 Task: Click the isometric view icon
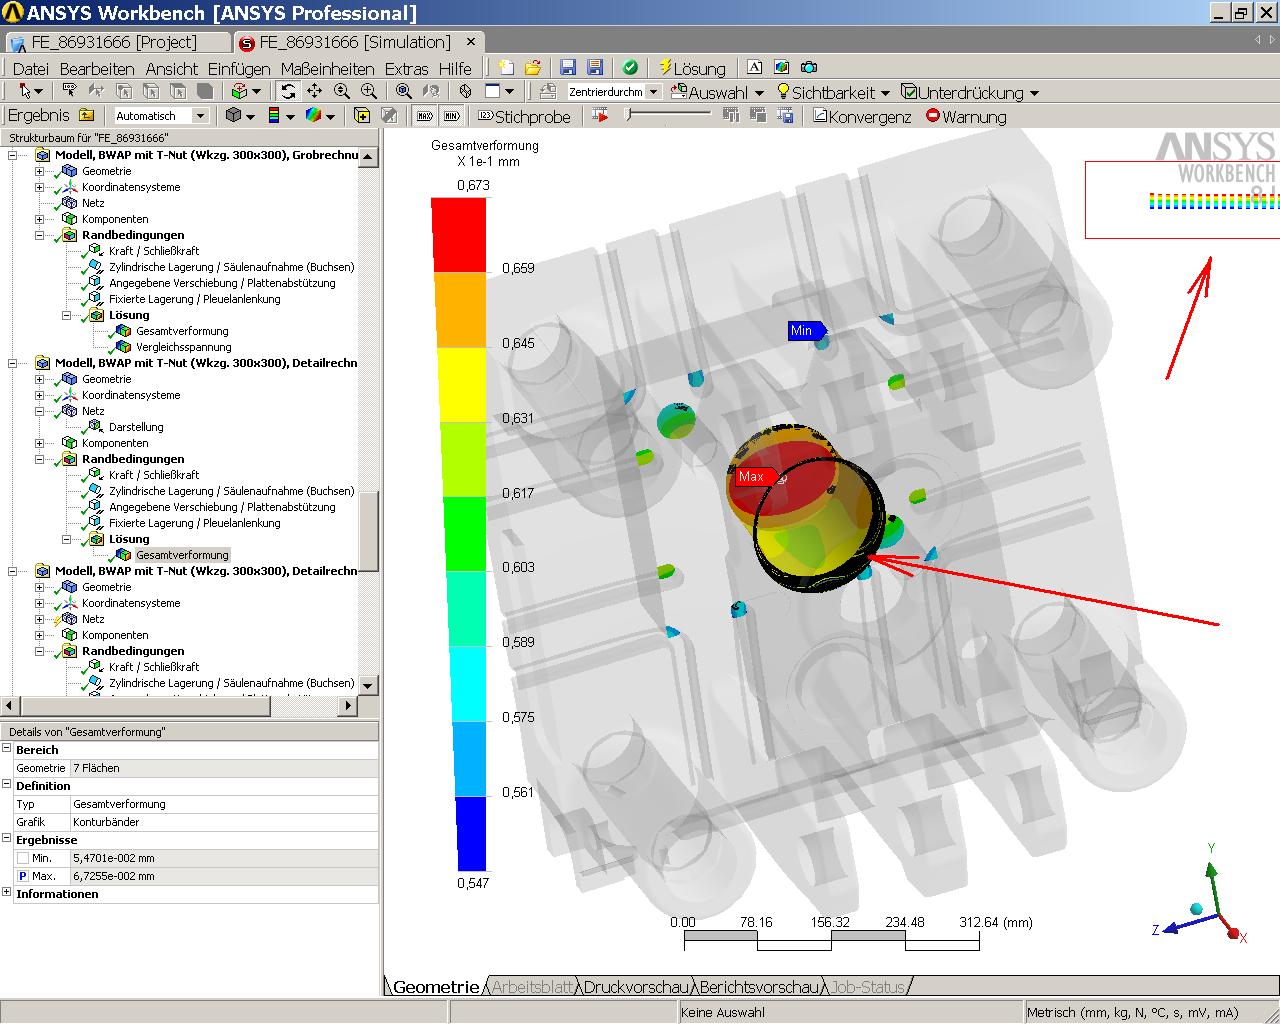[x=465, y=91]
